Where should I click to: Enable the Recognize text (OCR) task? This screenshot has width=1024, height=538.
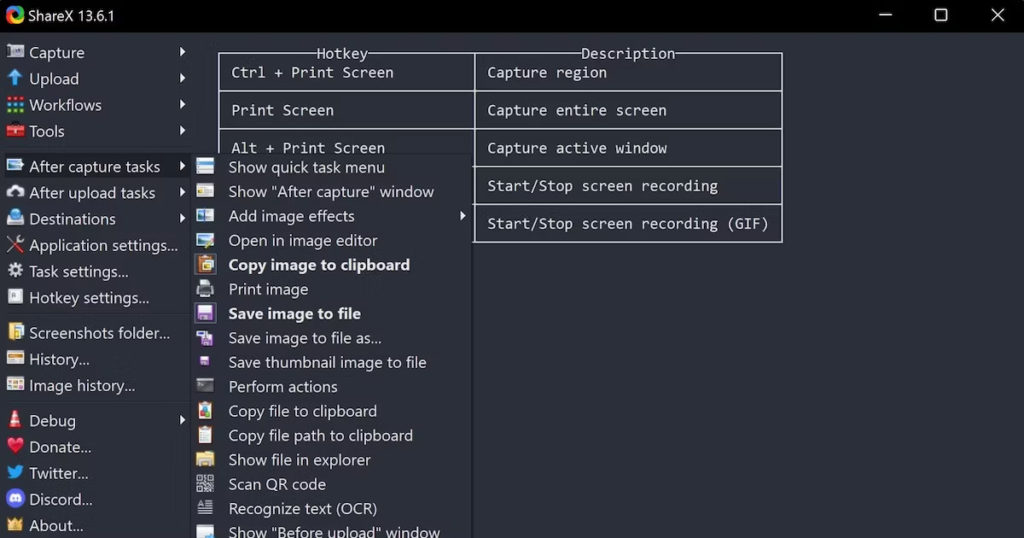click(x=302, y=509)
